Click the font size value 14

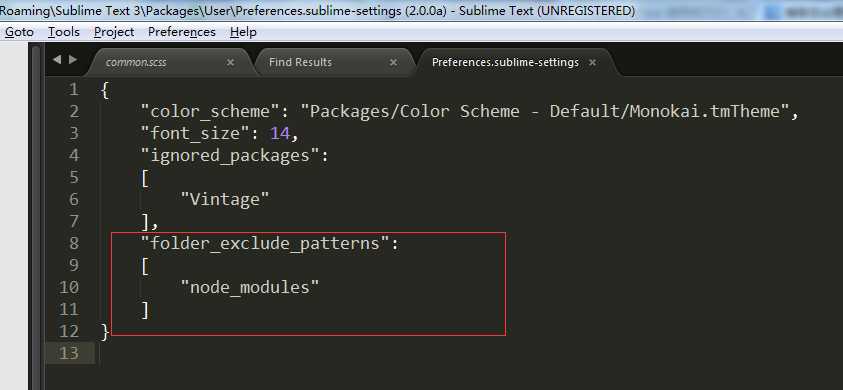[x=280, y=133]
